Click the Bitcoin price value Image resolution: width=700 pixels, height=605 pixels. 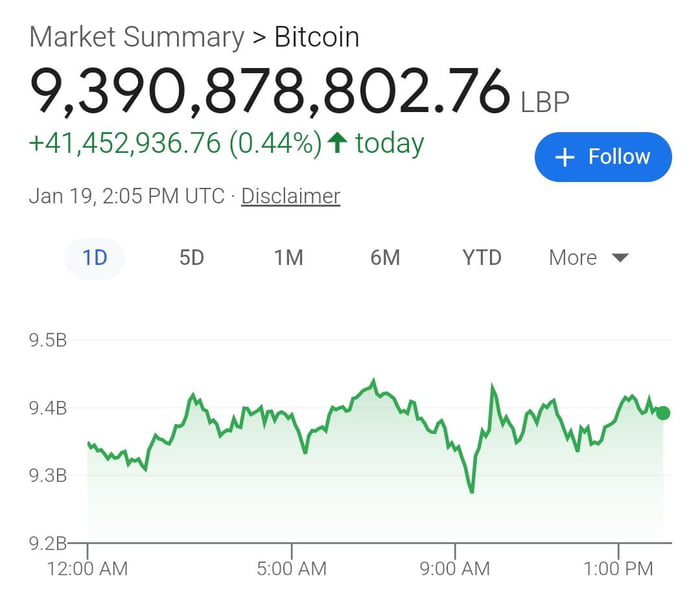(x=270, y=91)
